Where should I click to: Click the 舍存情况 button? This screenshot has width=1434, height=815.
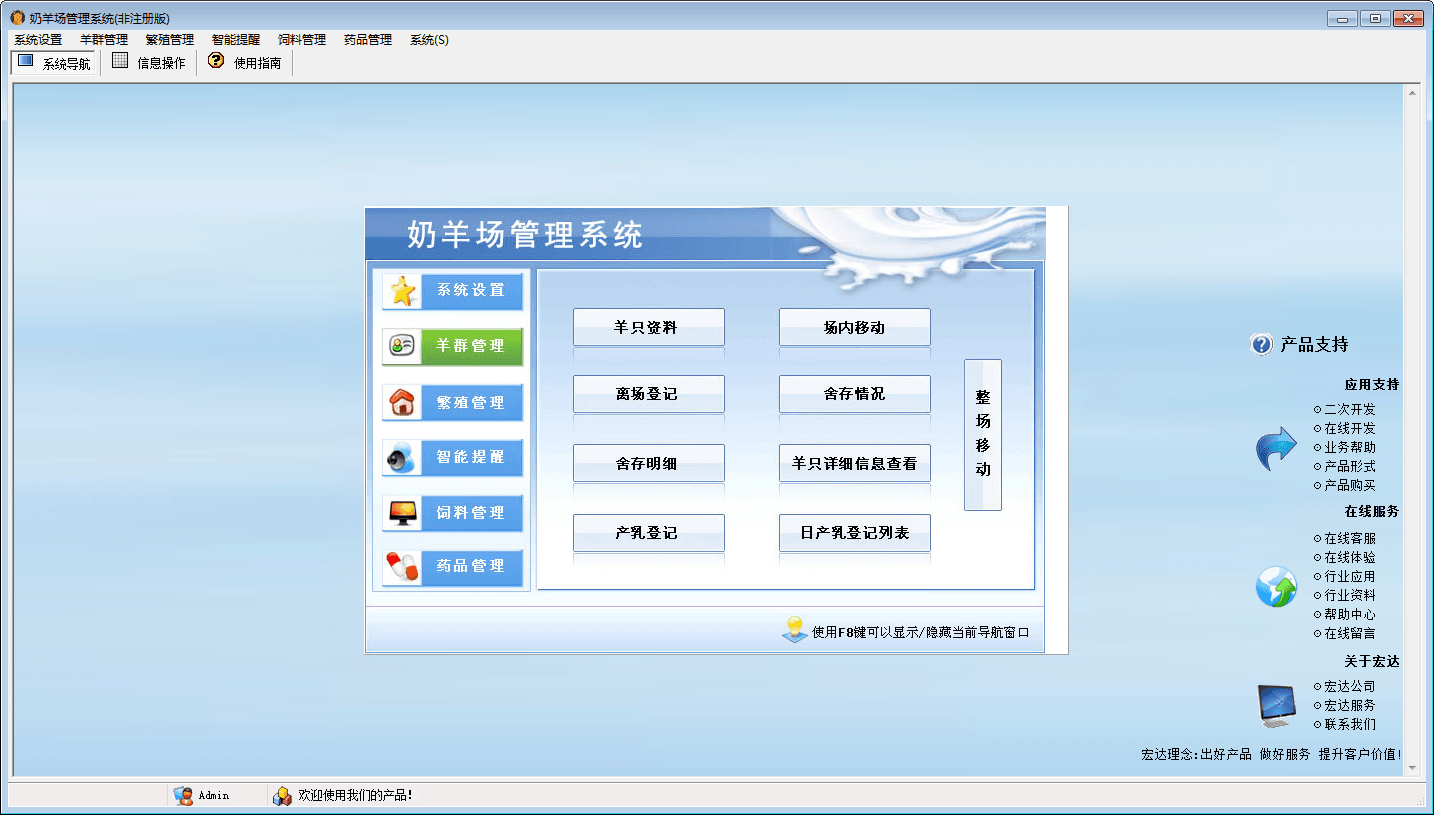point(855,394)
